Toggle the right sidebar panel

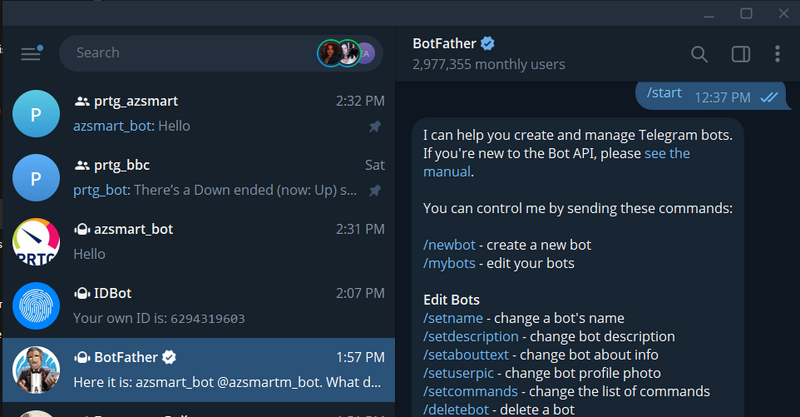click(740, 54)
